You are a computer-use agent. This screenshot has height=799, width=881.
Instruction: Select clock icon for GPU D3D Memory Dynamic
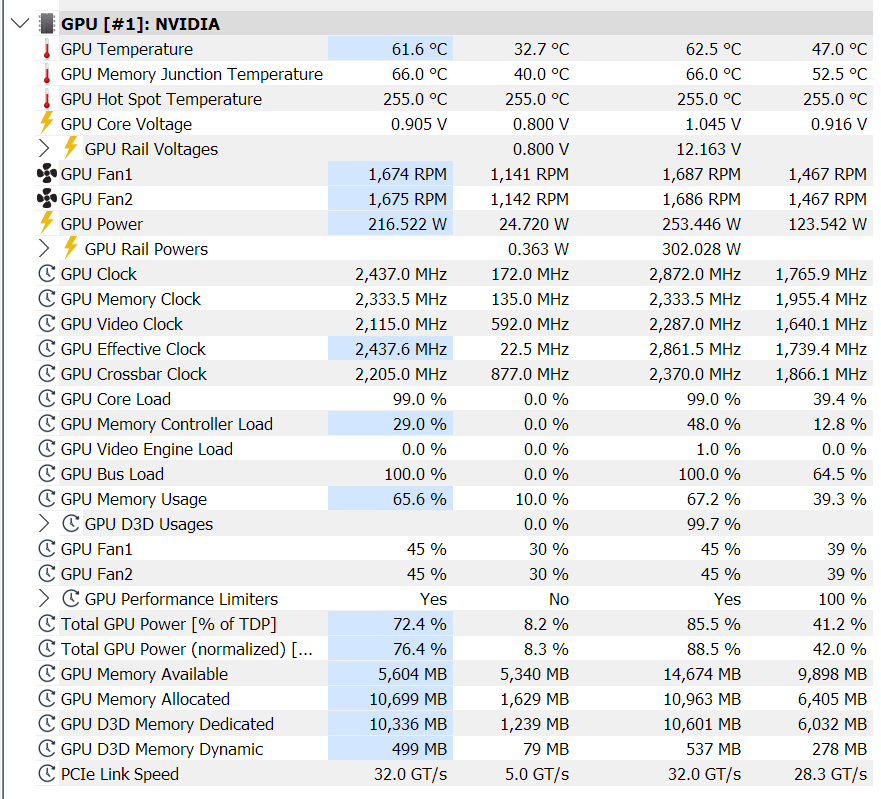pos(47,749)
